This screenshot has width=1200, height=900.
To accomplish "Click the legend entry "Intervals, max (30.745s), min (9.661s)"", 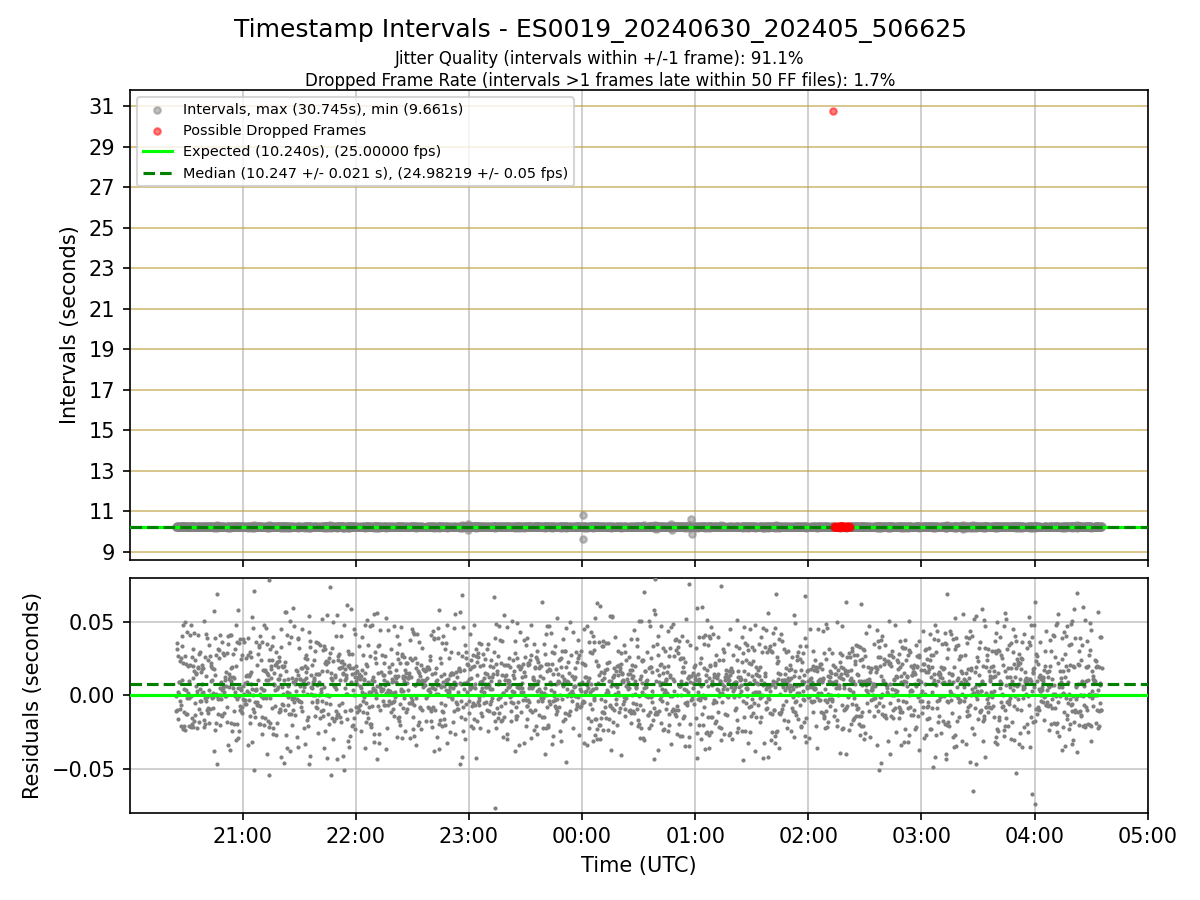I will click(323, 108).
